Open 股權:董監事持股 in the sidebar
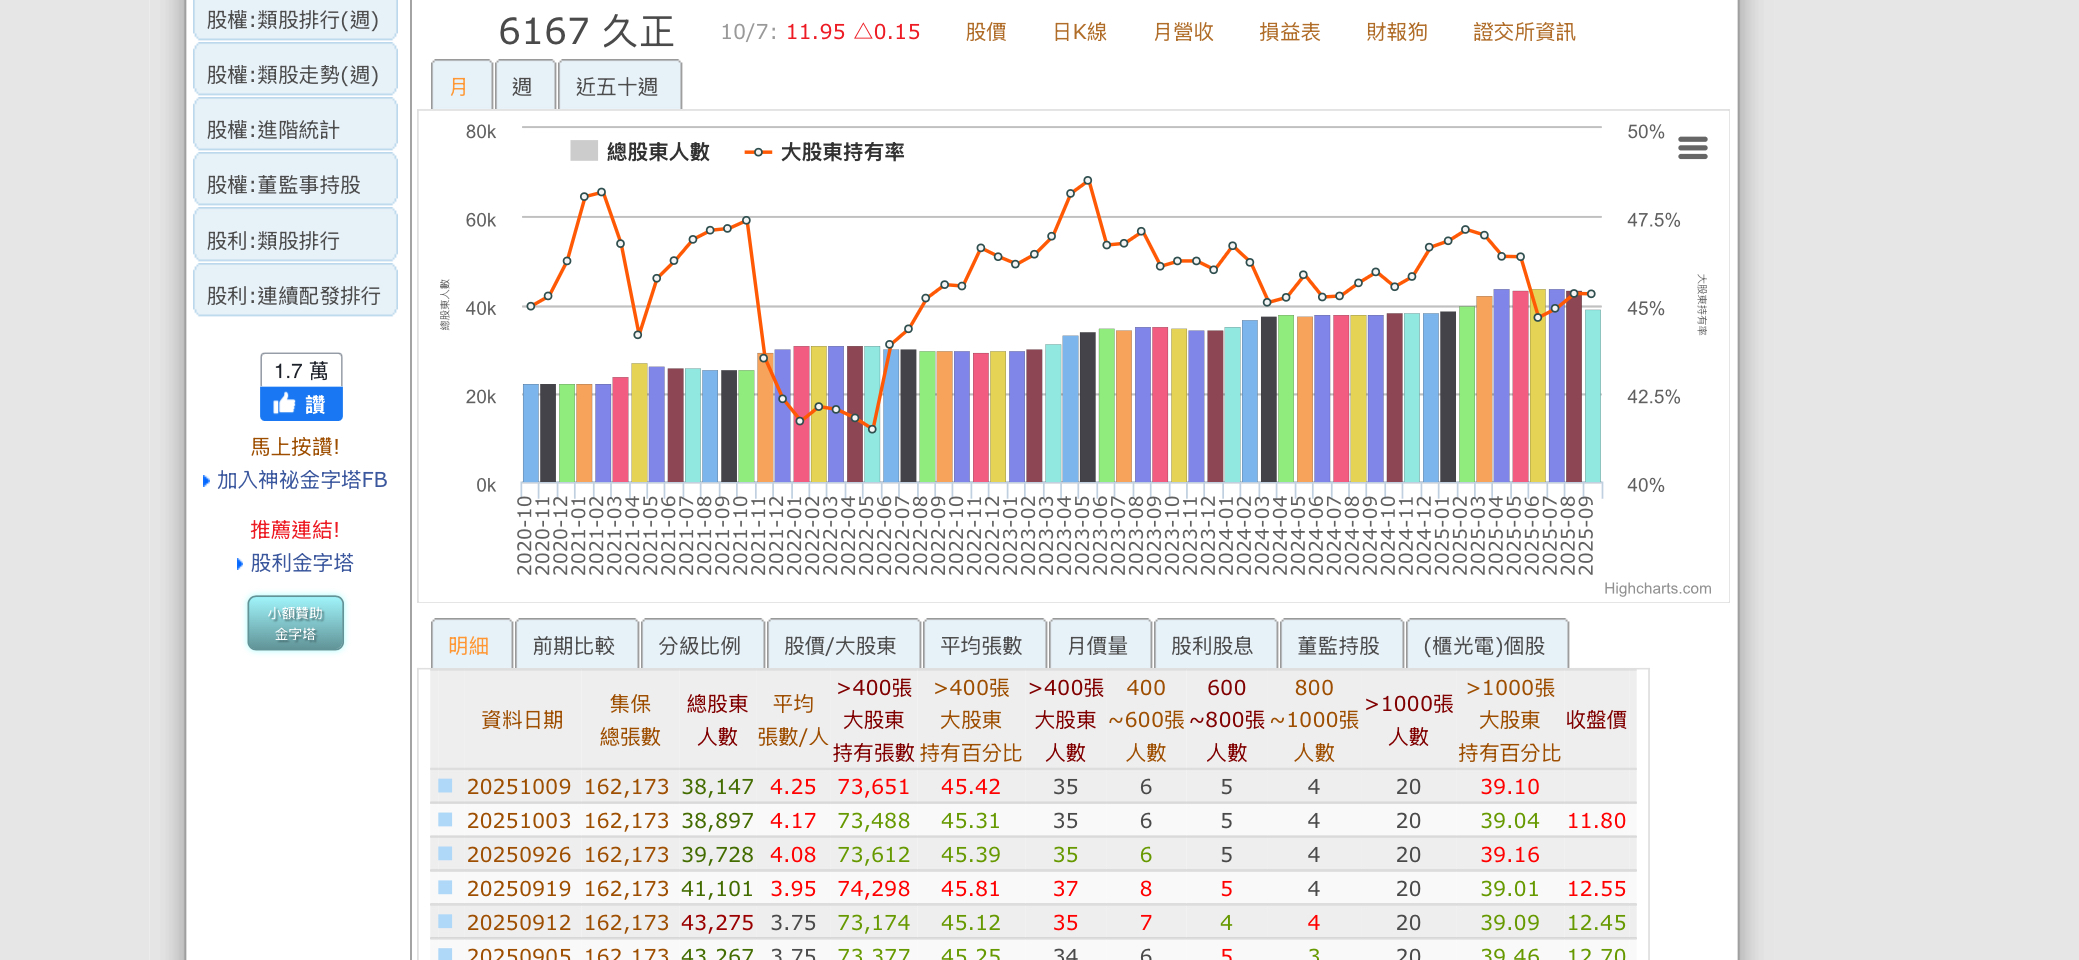Screen dimensions: 2079x960 [x=284, y=185]
